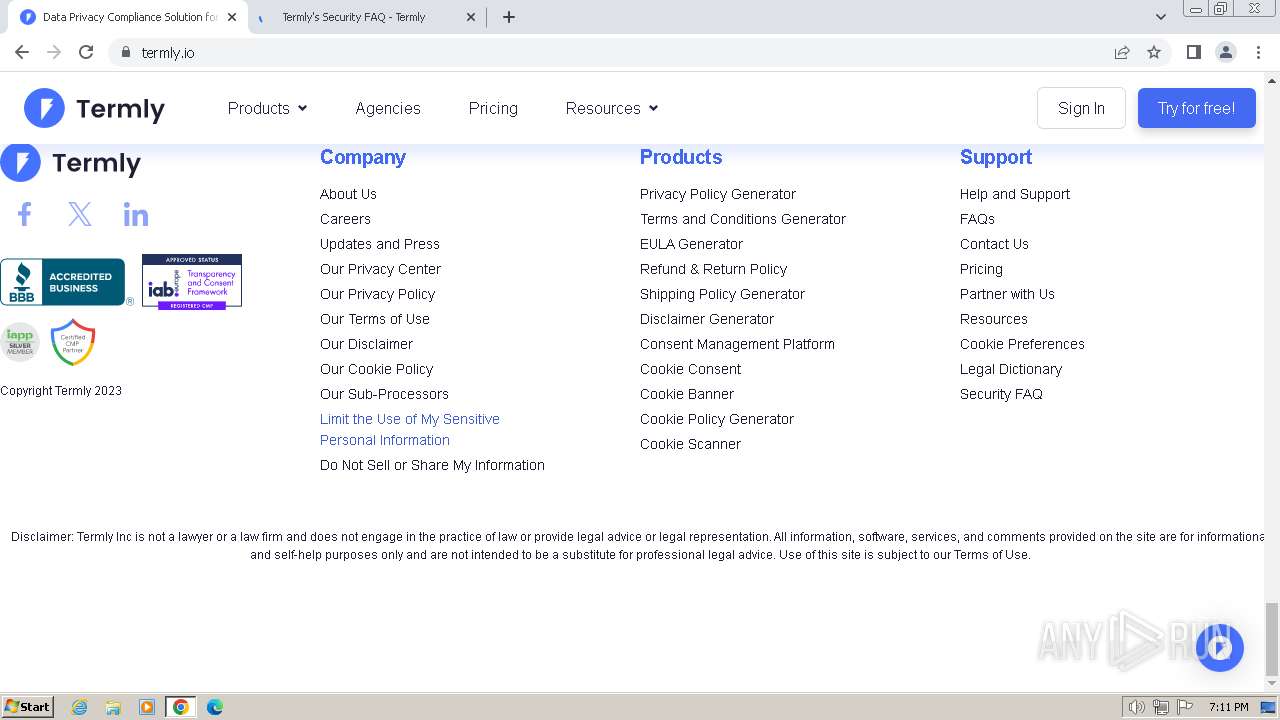The image size is (1280, 720).
Task: Open the blue chat widget button
Action: [x=1219, y=648]
